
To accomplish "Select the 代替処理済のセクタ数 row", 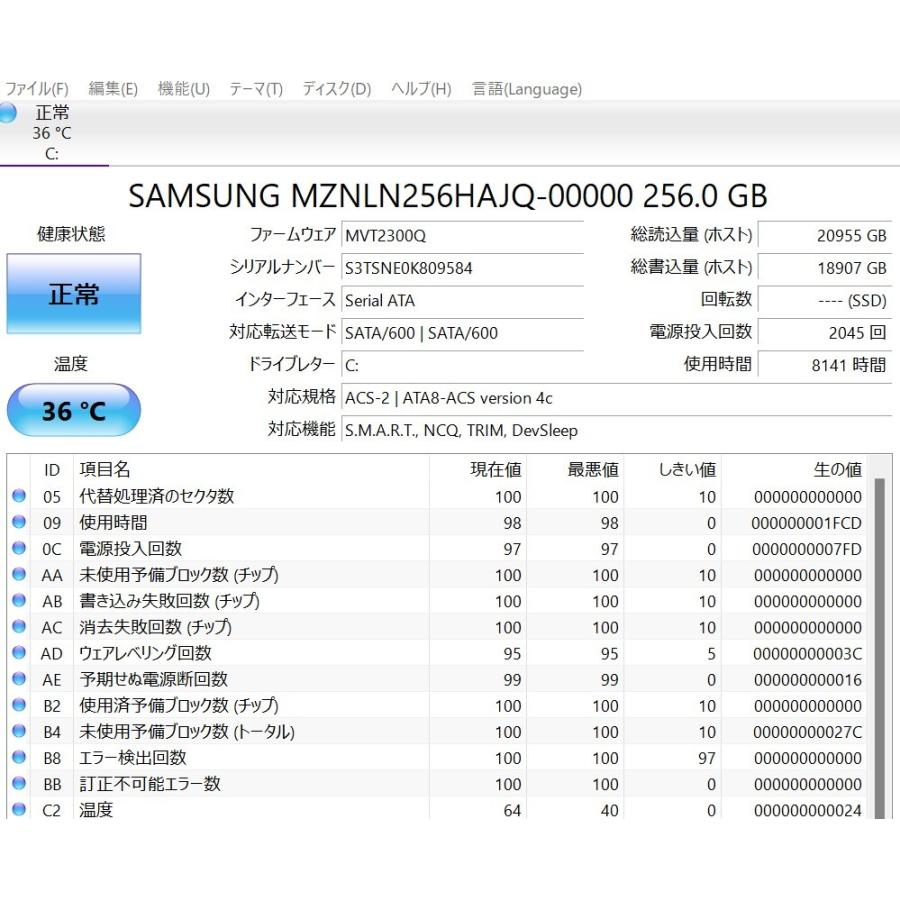I will (439, 496).
